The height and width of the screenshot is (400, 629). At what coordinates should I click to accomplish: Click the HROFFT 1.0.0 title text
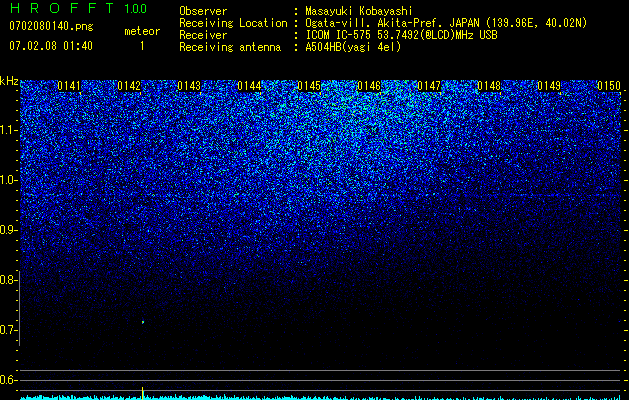pyautogui.click(x=78, y=8)
